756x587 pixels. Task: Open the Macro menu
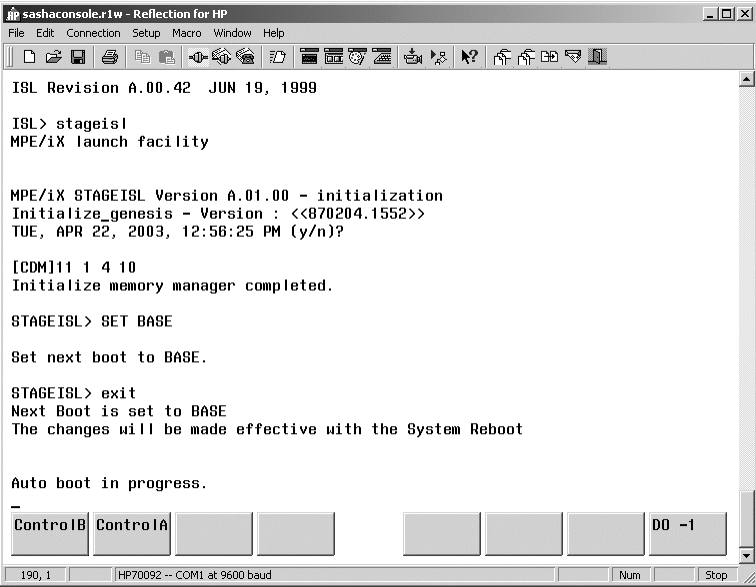point(187,33)
